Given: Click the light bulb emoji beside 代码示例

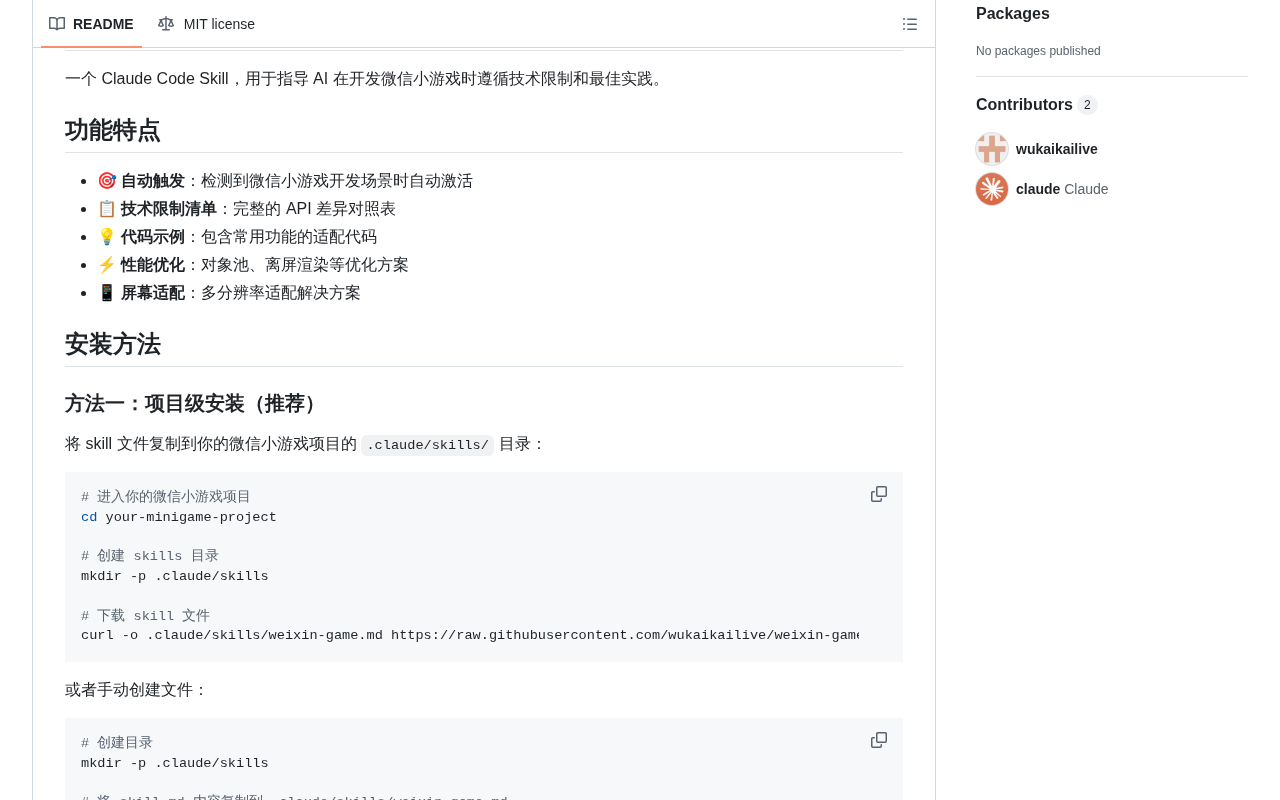Looking at the screenshot, I should coord(107,237).
